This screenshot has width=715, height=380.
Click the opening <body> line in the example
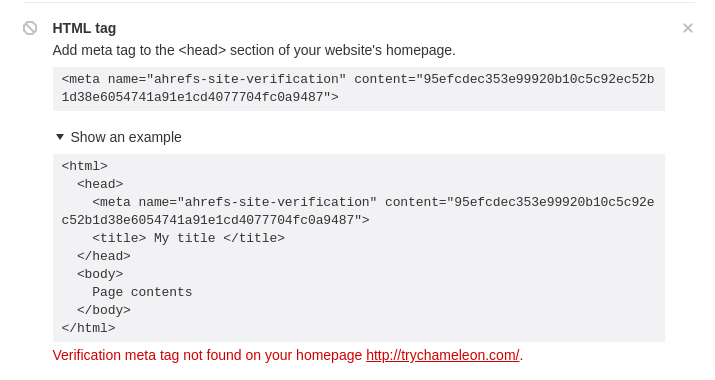(100, 274)
